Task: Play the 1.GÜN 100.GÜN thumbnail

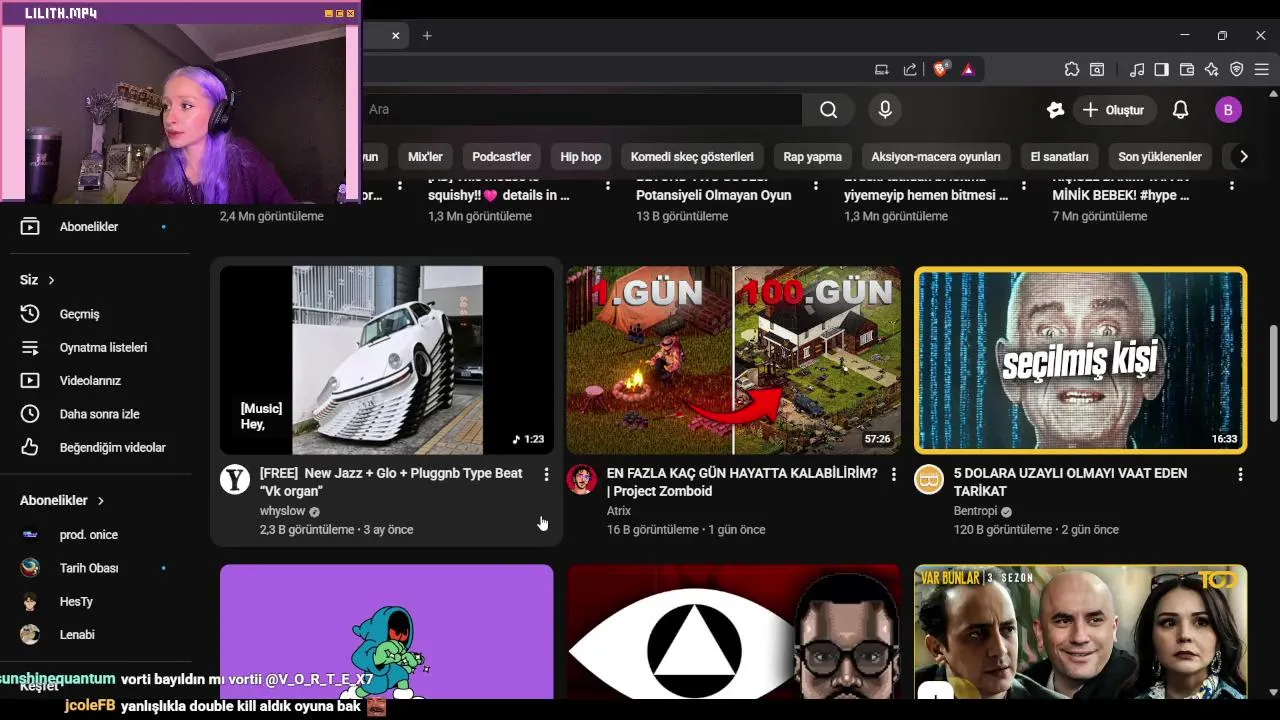Action: coord(734,360)
